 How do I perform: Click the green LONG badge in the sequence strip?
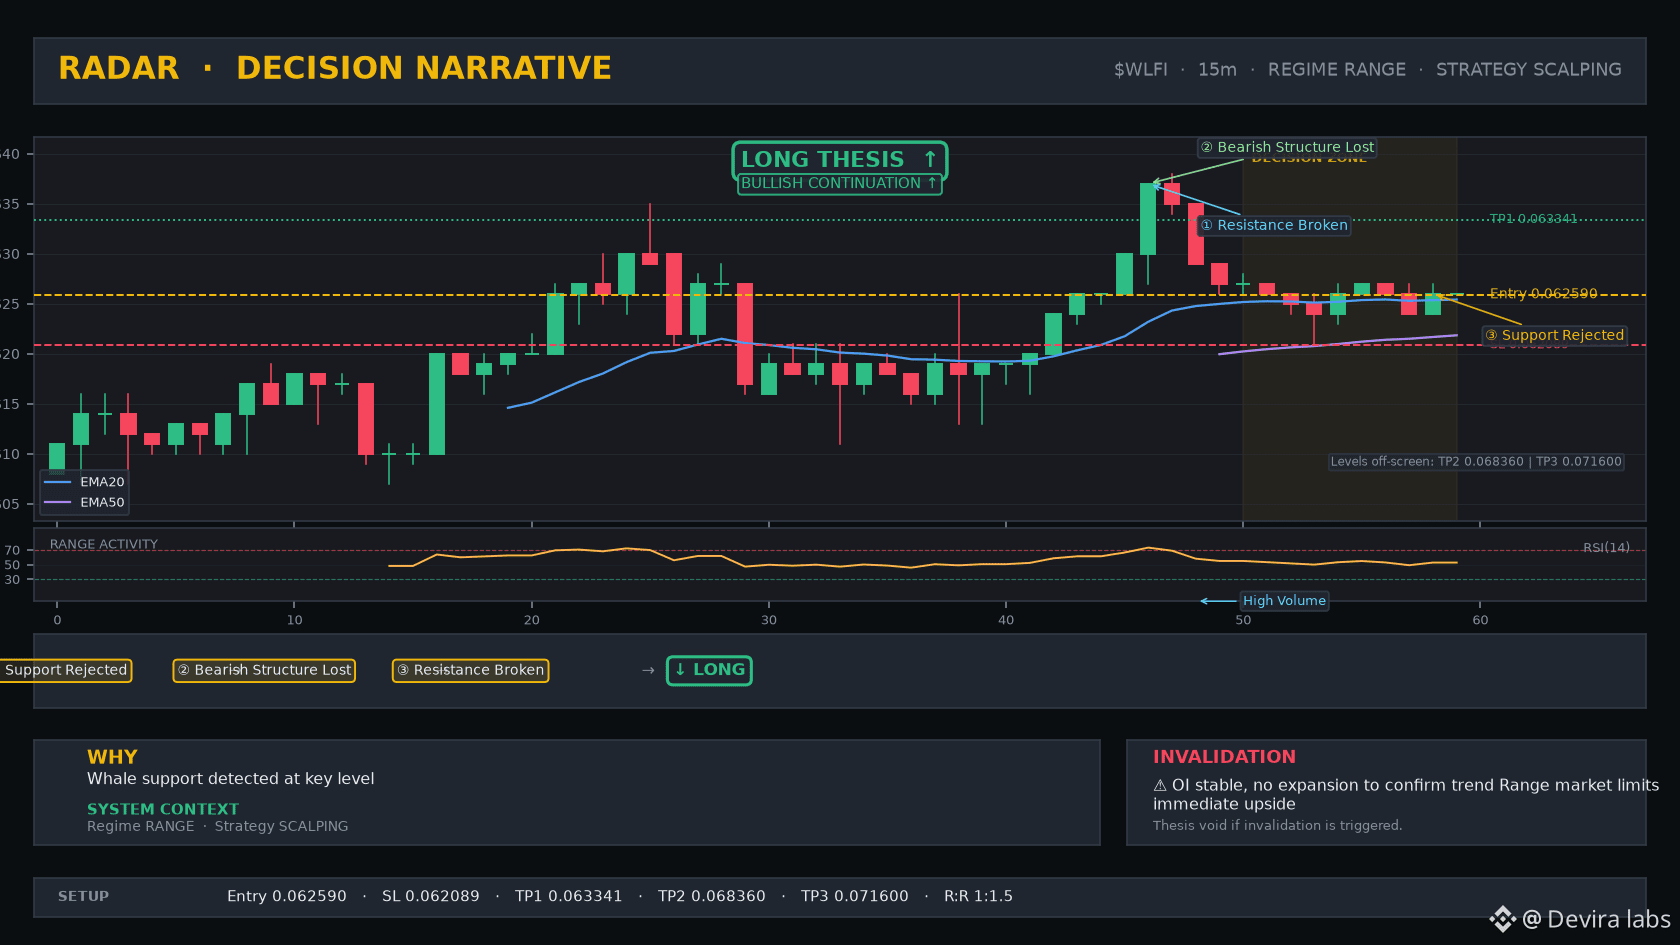709,670
